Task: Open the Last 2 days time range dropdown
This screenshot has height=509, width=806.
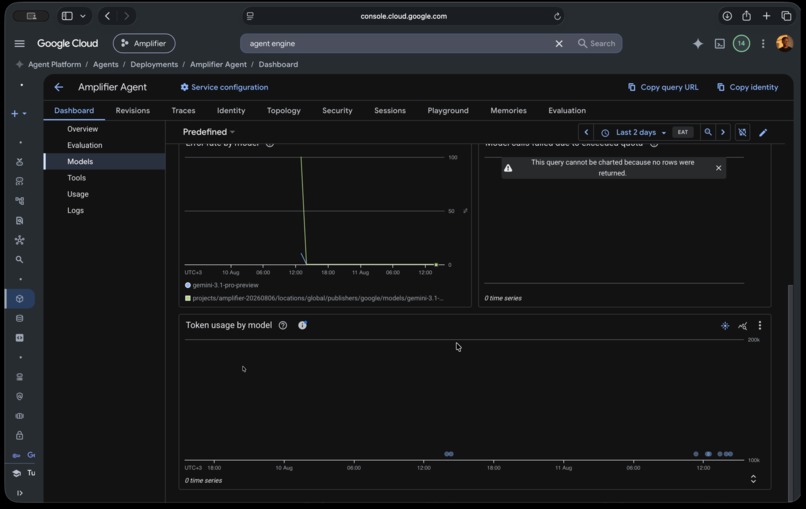Action: pyautogui.click(x=635, y=133)
